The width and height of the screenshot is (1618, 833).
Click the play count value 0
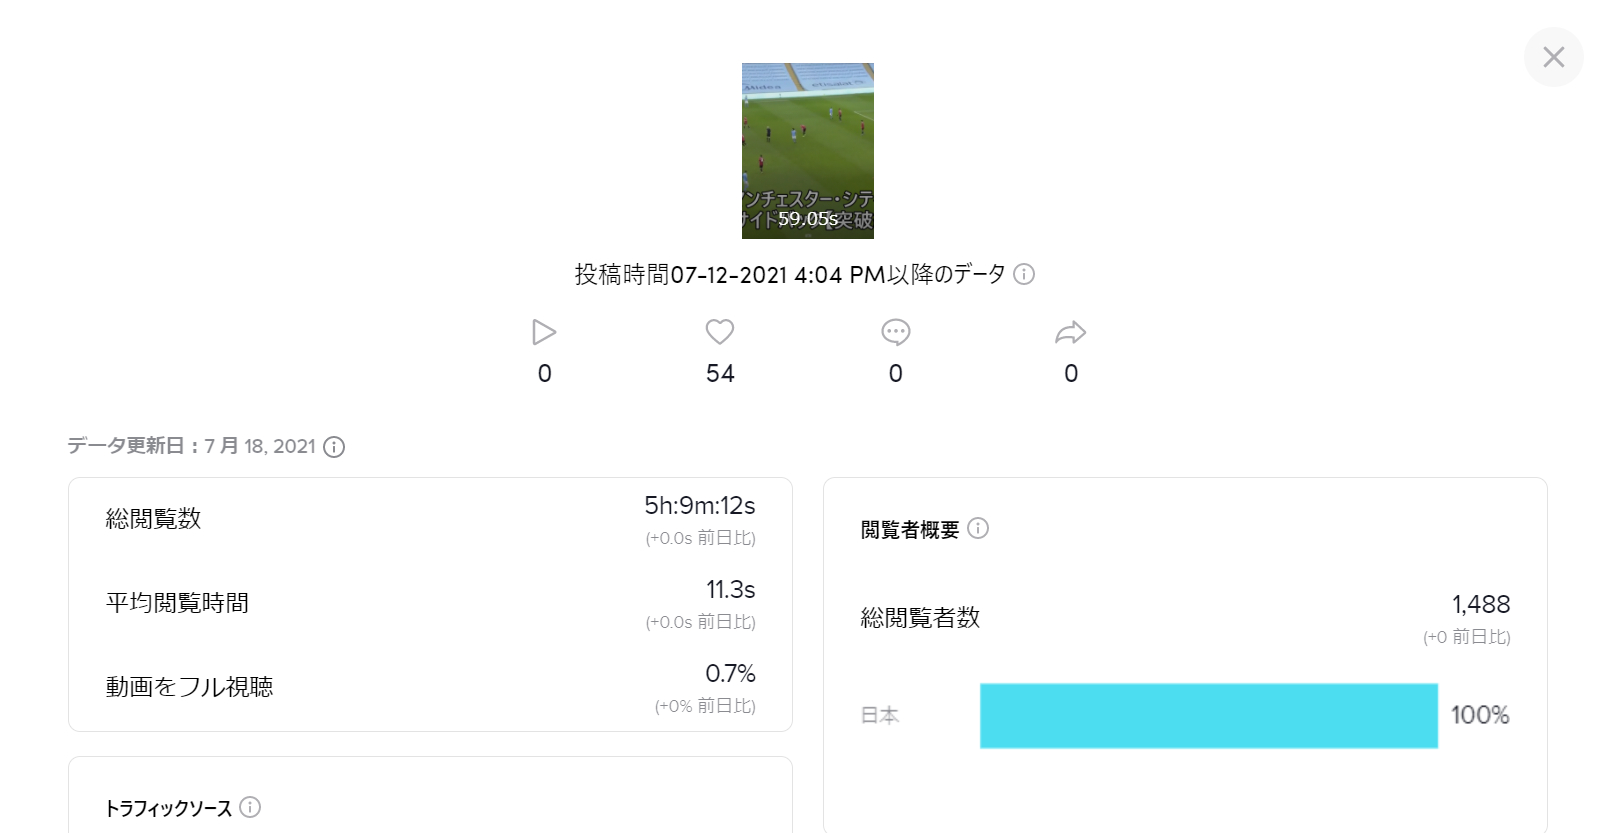544,374
